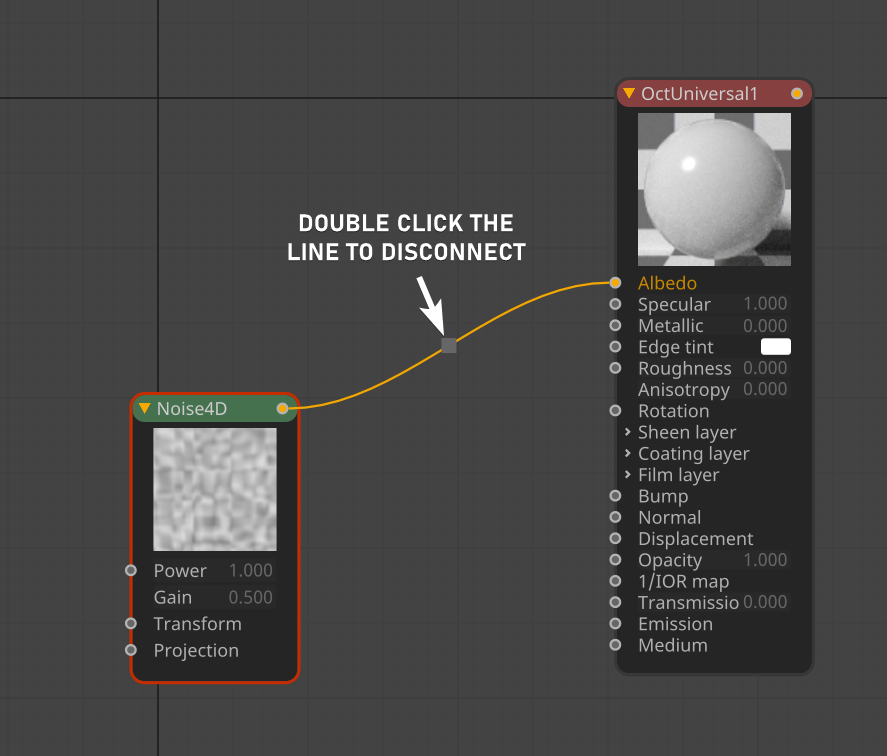This screenshot has width=887, height=756.
Task: Click the OctUniversal1 output connector pin
Action: (796, 94)
